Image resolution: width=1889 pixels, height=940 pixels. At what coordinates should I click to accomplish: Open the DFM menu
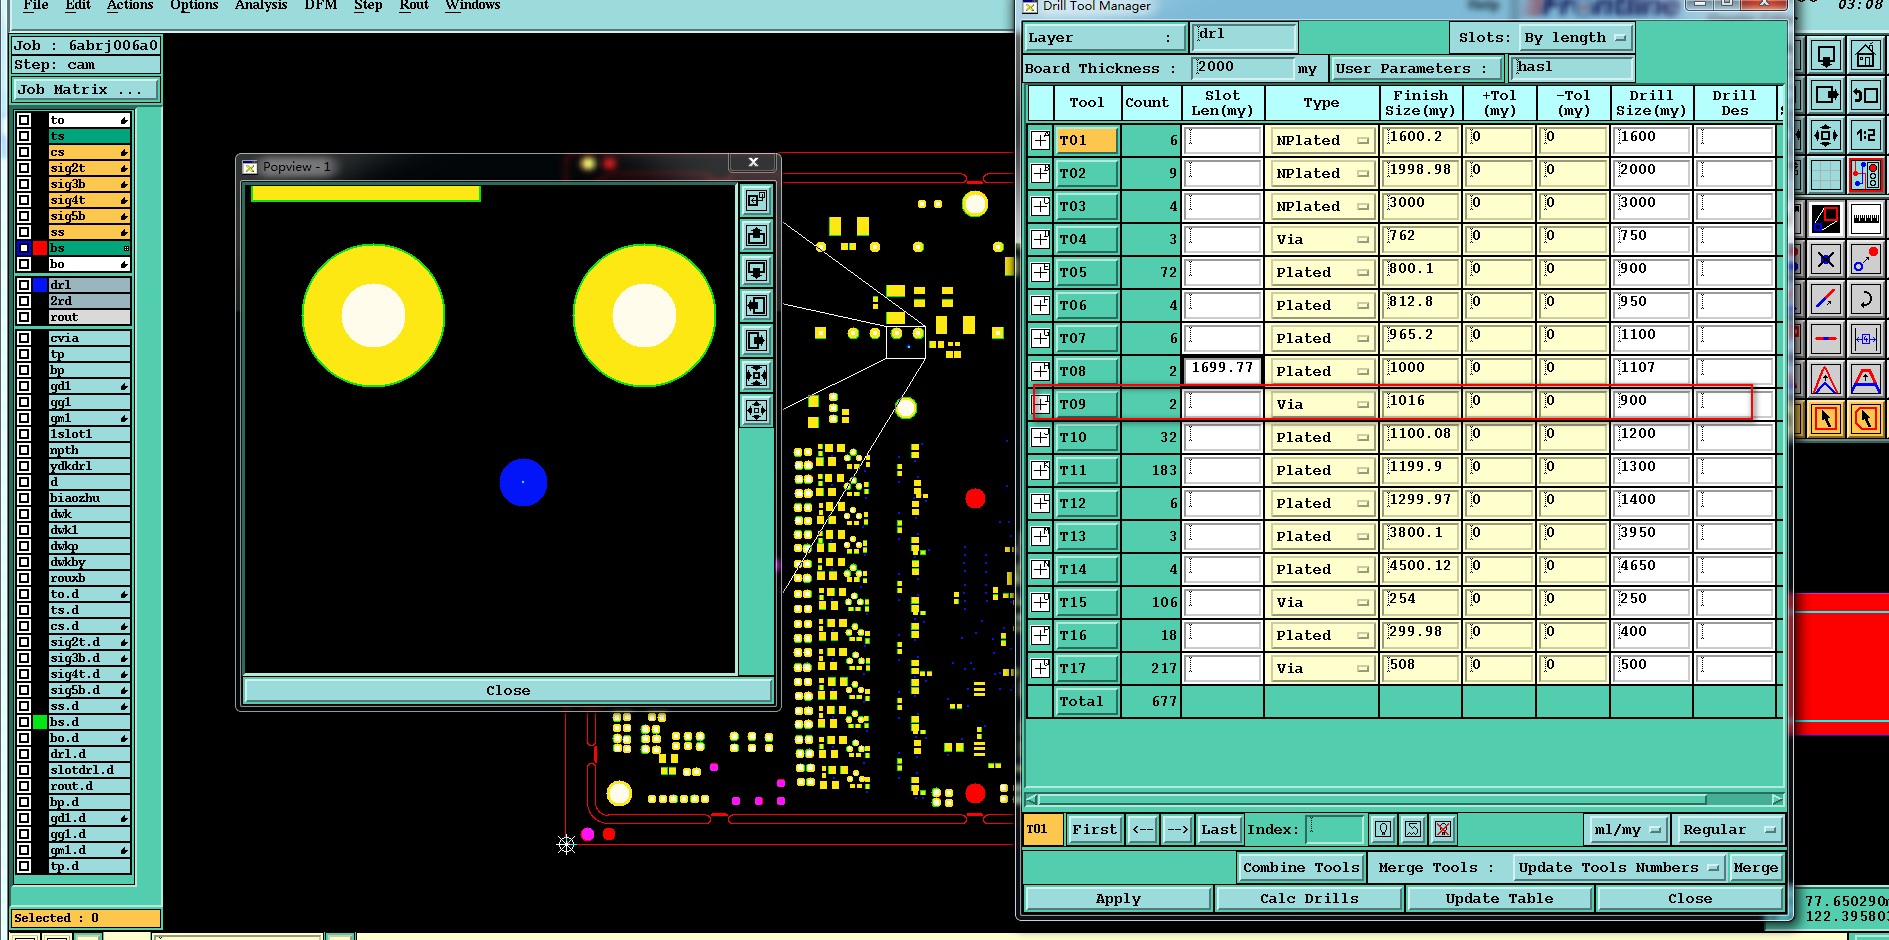321,6
